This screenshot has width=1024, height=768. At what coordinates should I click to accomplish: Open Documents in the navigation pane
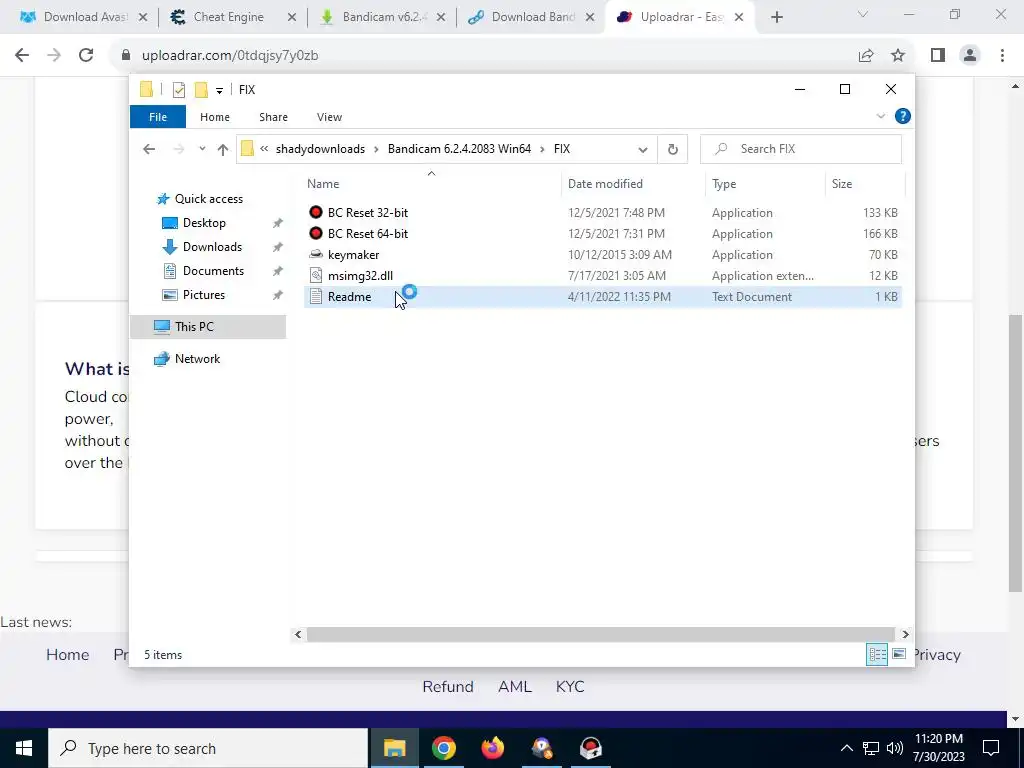coord(213,271)
